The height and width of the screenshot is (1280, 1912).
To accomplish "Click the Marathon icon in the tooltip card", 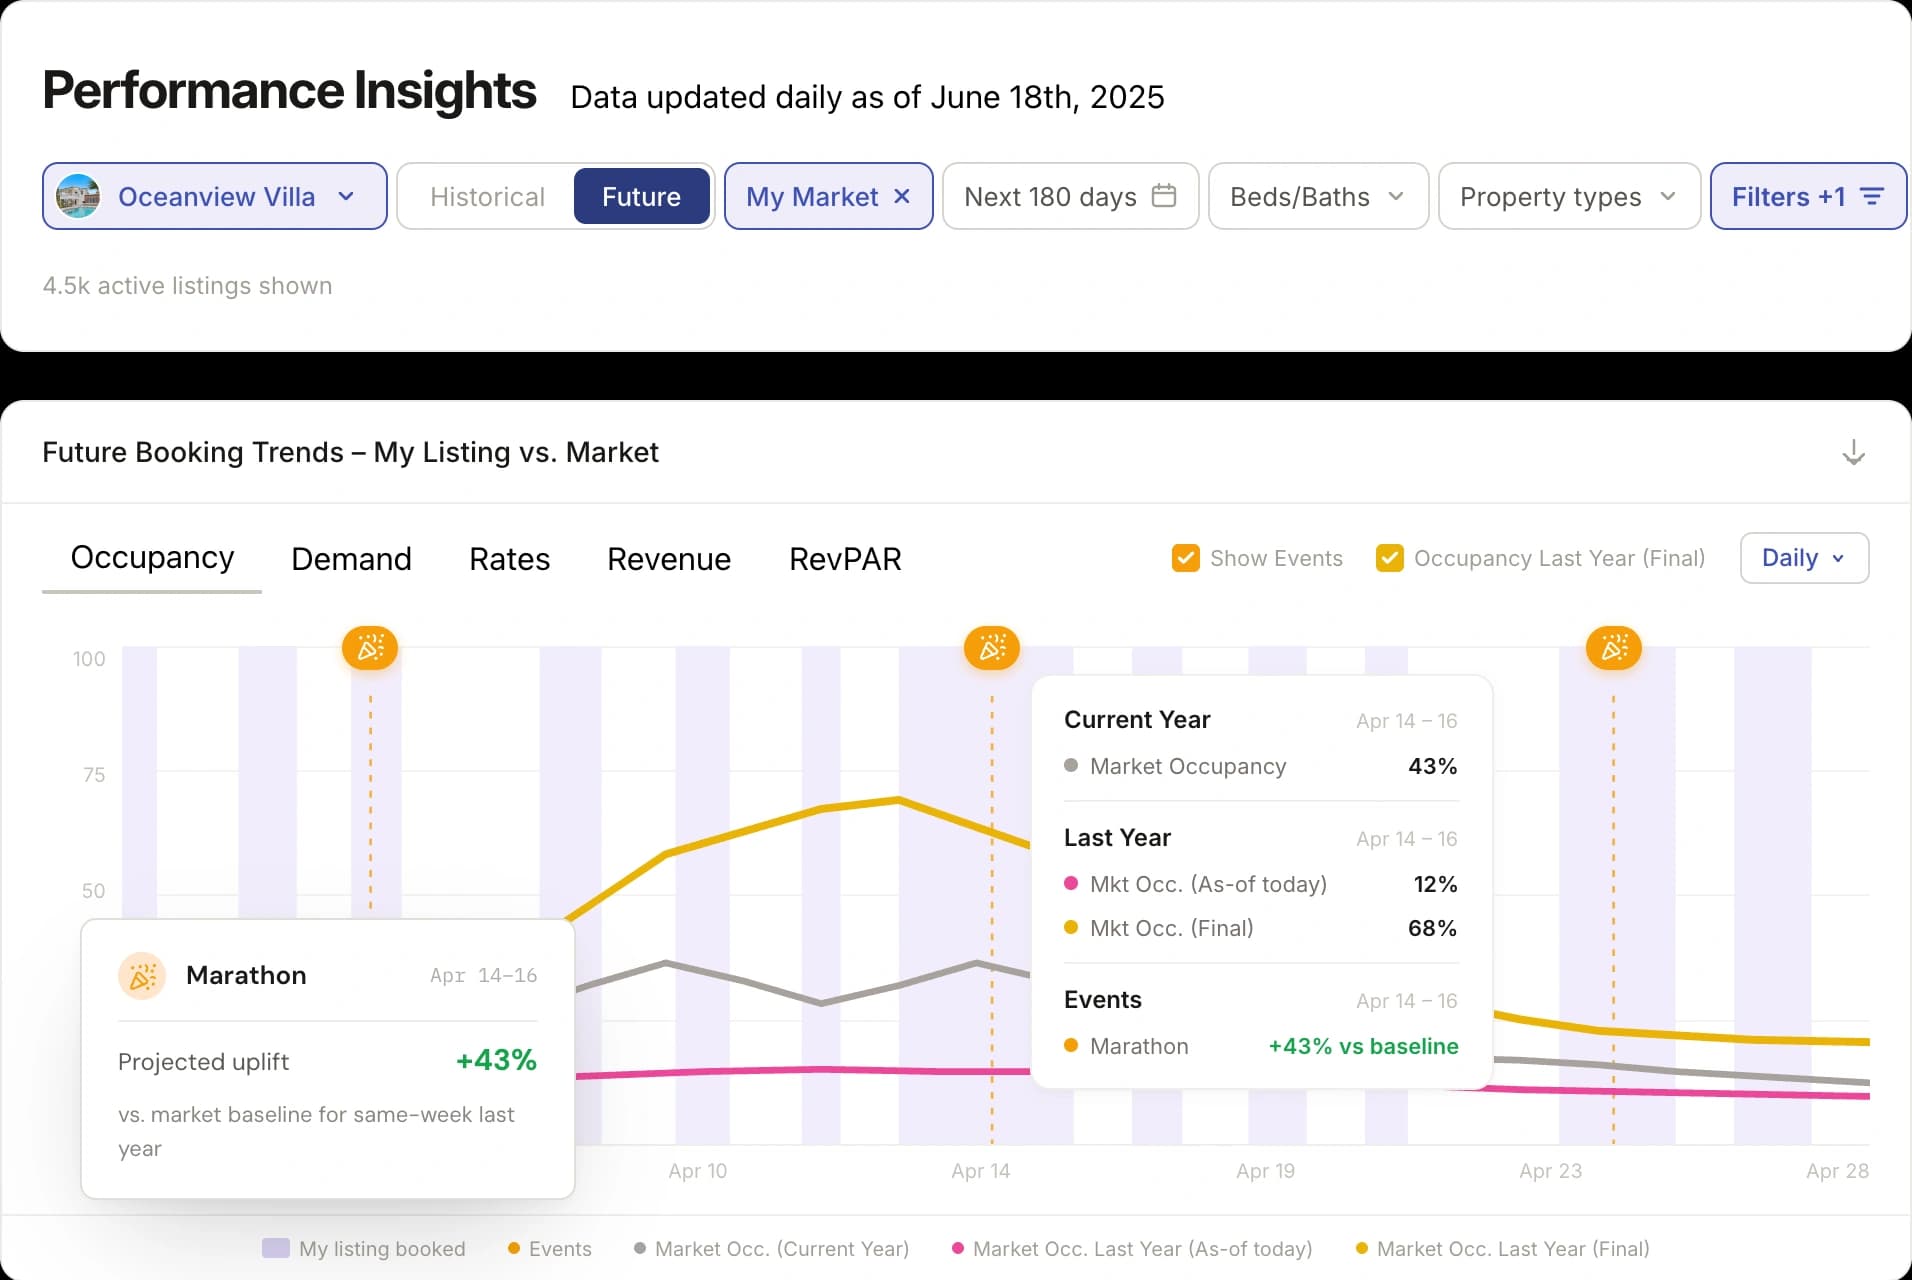I will [x=142, y=976].
